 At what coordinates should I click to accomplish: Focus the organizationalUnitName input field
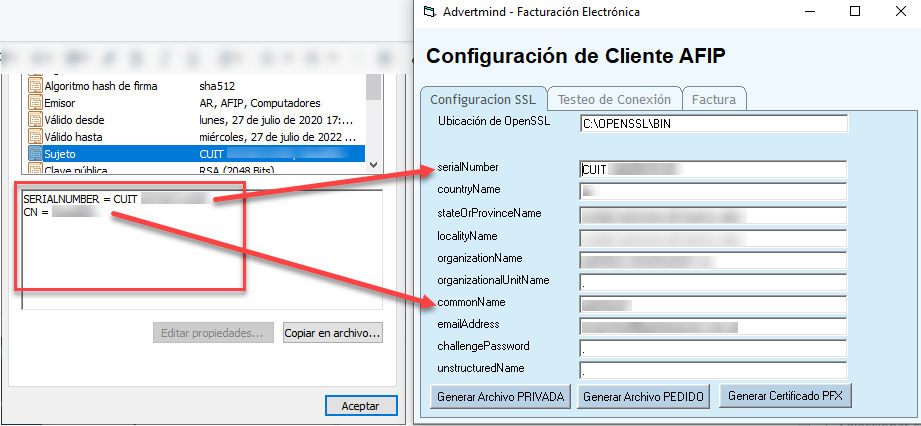(x=714, y=281)
